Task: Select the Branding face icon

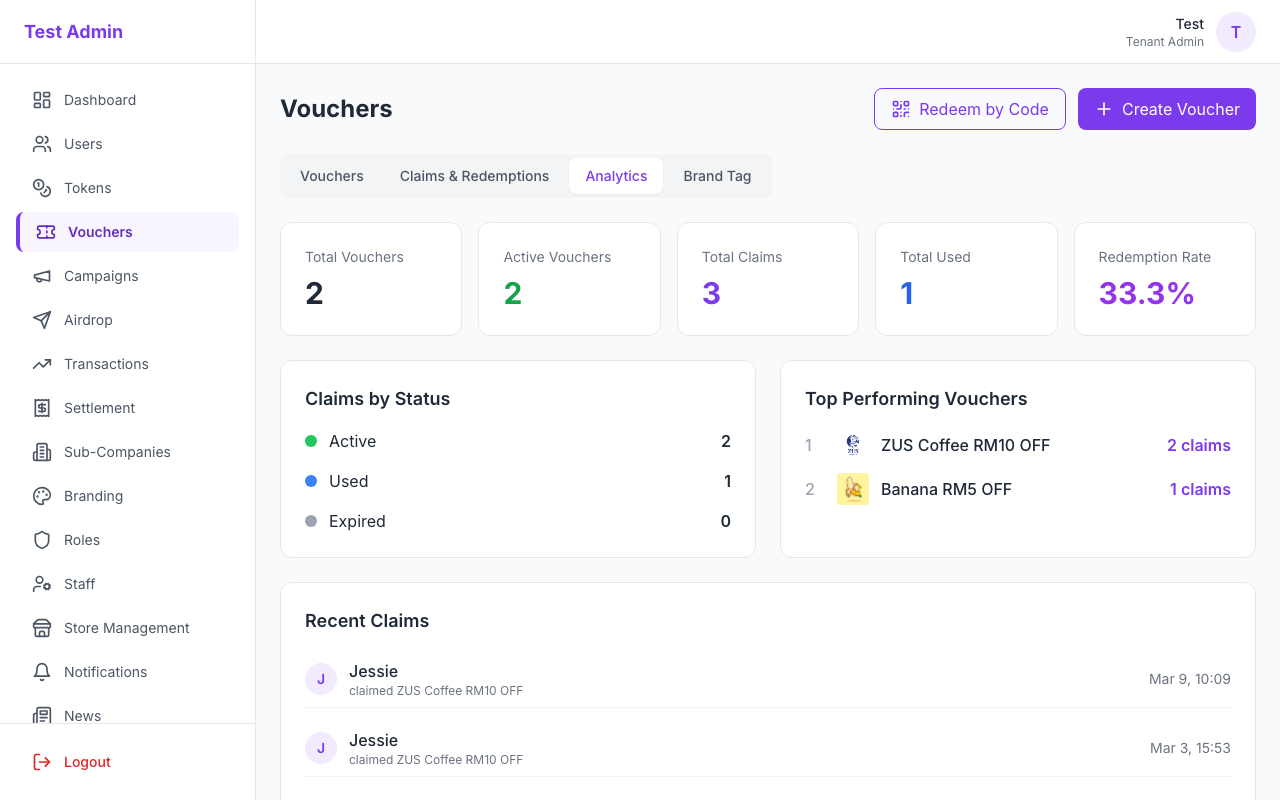Action: tap(41, 496)
